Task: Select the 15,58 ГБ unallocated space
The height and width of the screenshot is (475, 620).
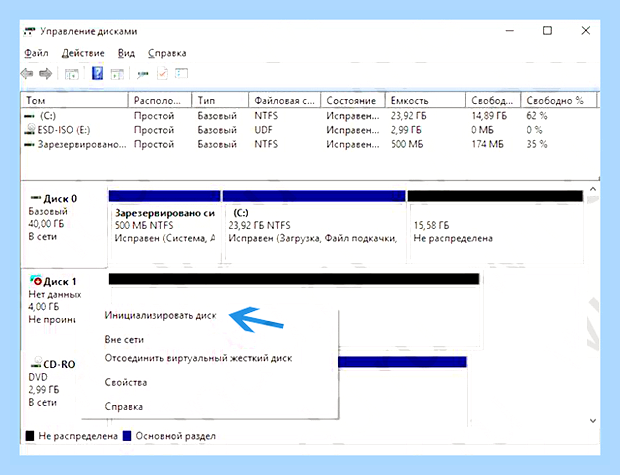Action: point(495,226)
